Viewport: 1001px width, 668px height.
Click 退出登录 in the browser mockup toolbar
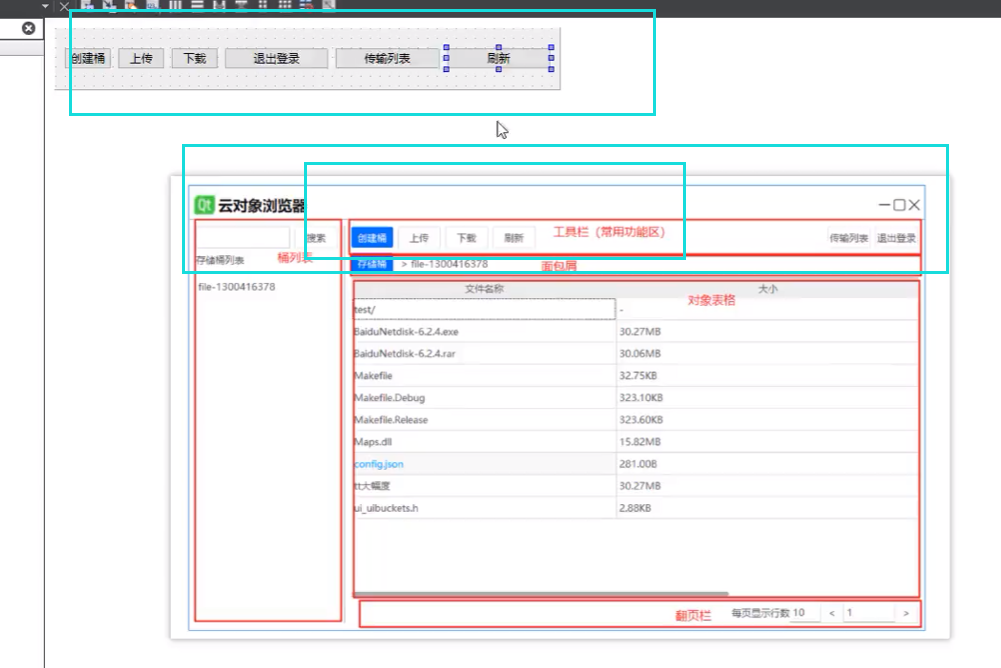pos(896,238)
